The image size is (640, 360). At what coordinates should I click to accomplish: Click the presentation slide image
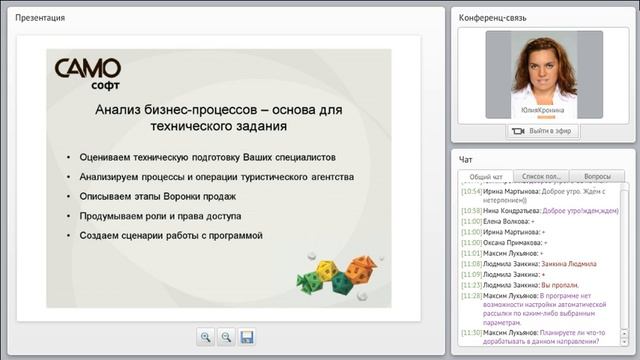[x=219, y=178]
